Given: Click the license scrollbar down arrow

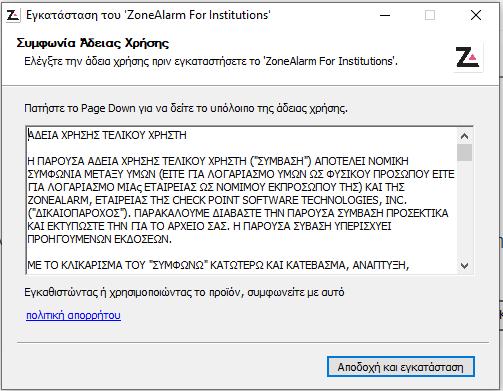Looking at the screenshot, I should click(464, 266).
